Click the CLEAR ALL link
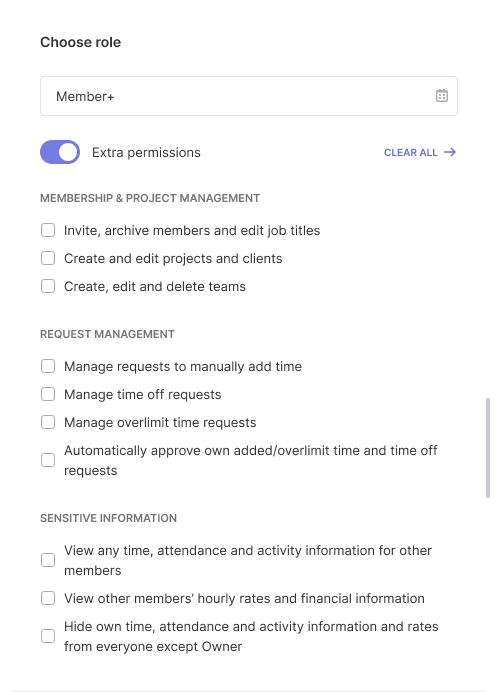The width and height of the screenshot is (498, 692). click(411, 152)
